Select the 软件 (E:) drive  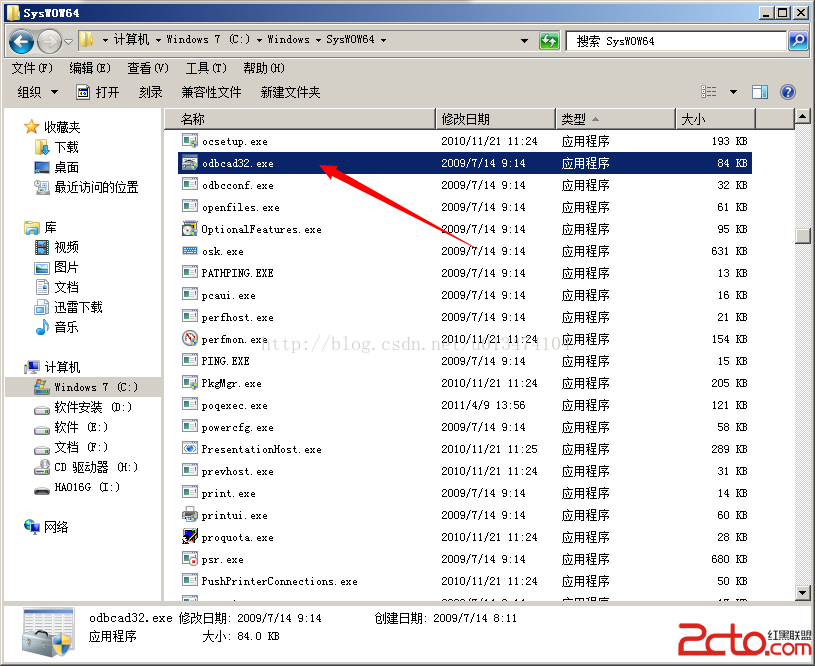click(71, 427)
